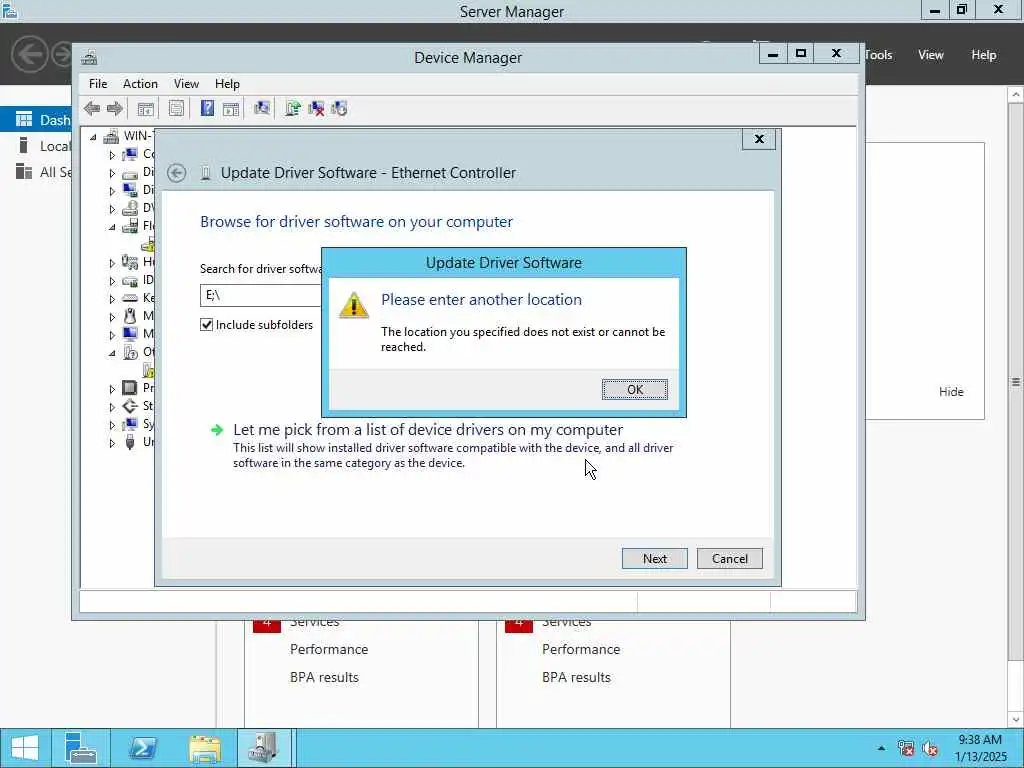Open View menu in Server Manager
Viewport: 1024px width, 768px height.
click(x=931, y=55)
